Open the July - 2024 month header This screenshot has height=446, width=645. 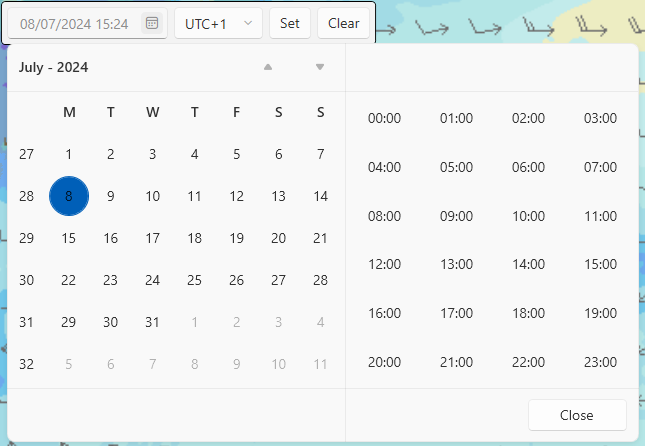[x=53, y=67]
